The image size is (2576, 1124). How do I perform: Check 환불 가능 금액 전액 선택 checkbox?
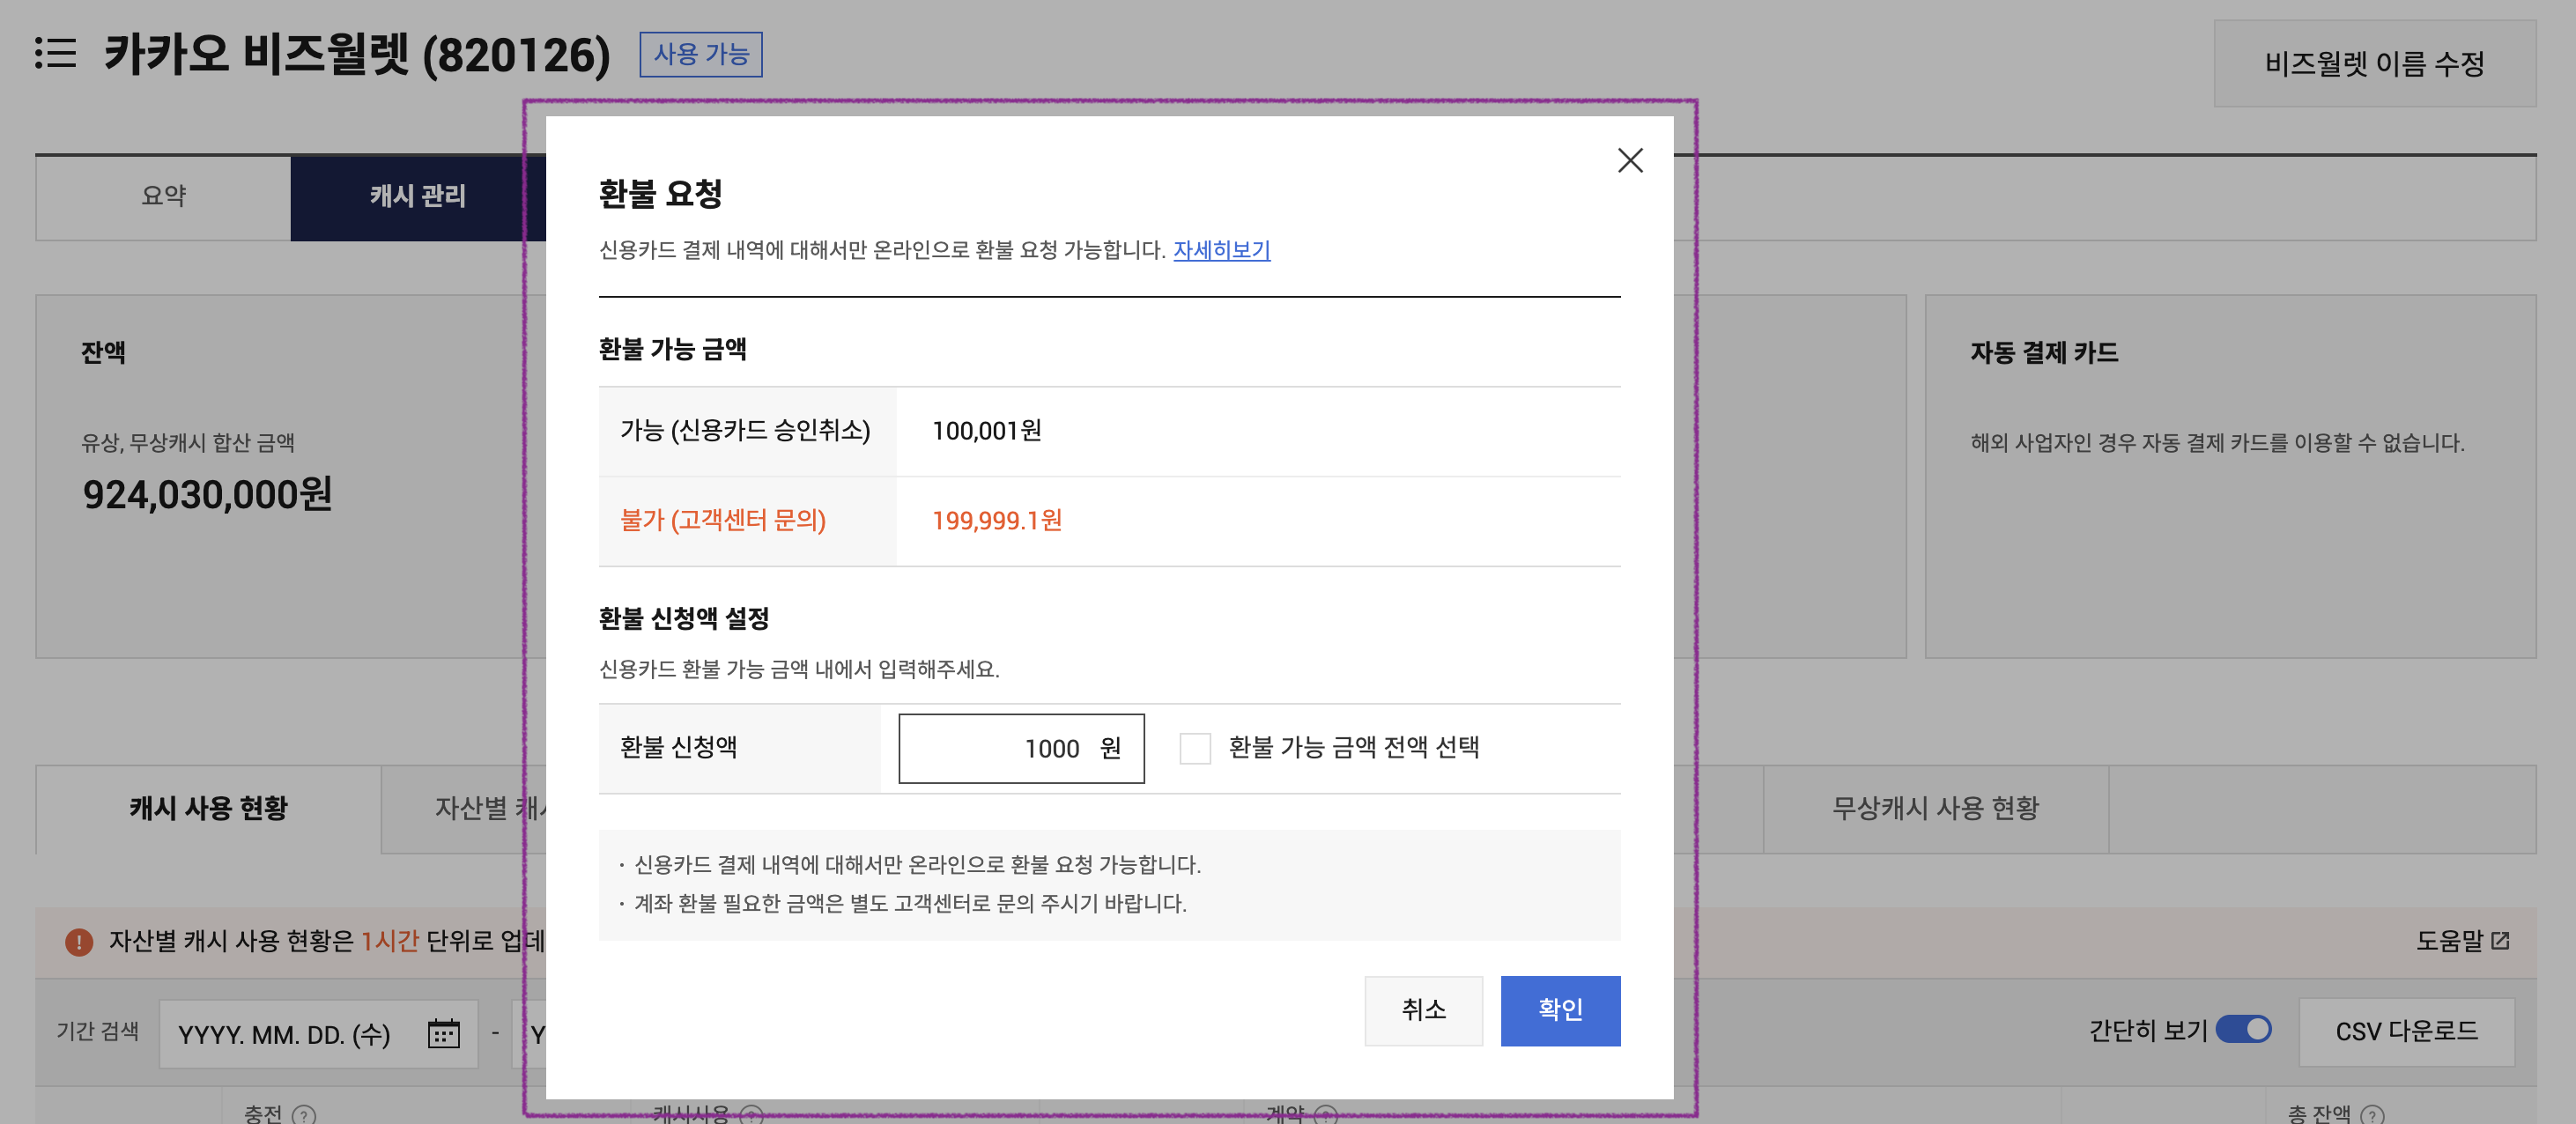click(x=1195, y=748)
